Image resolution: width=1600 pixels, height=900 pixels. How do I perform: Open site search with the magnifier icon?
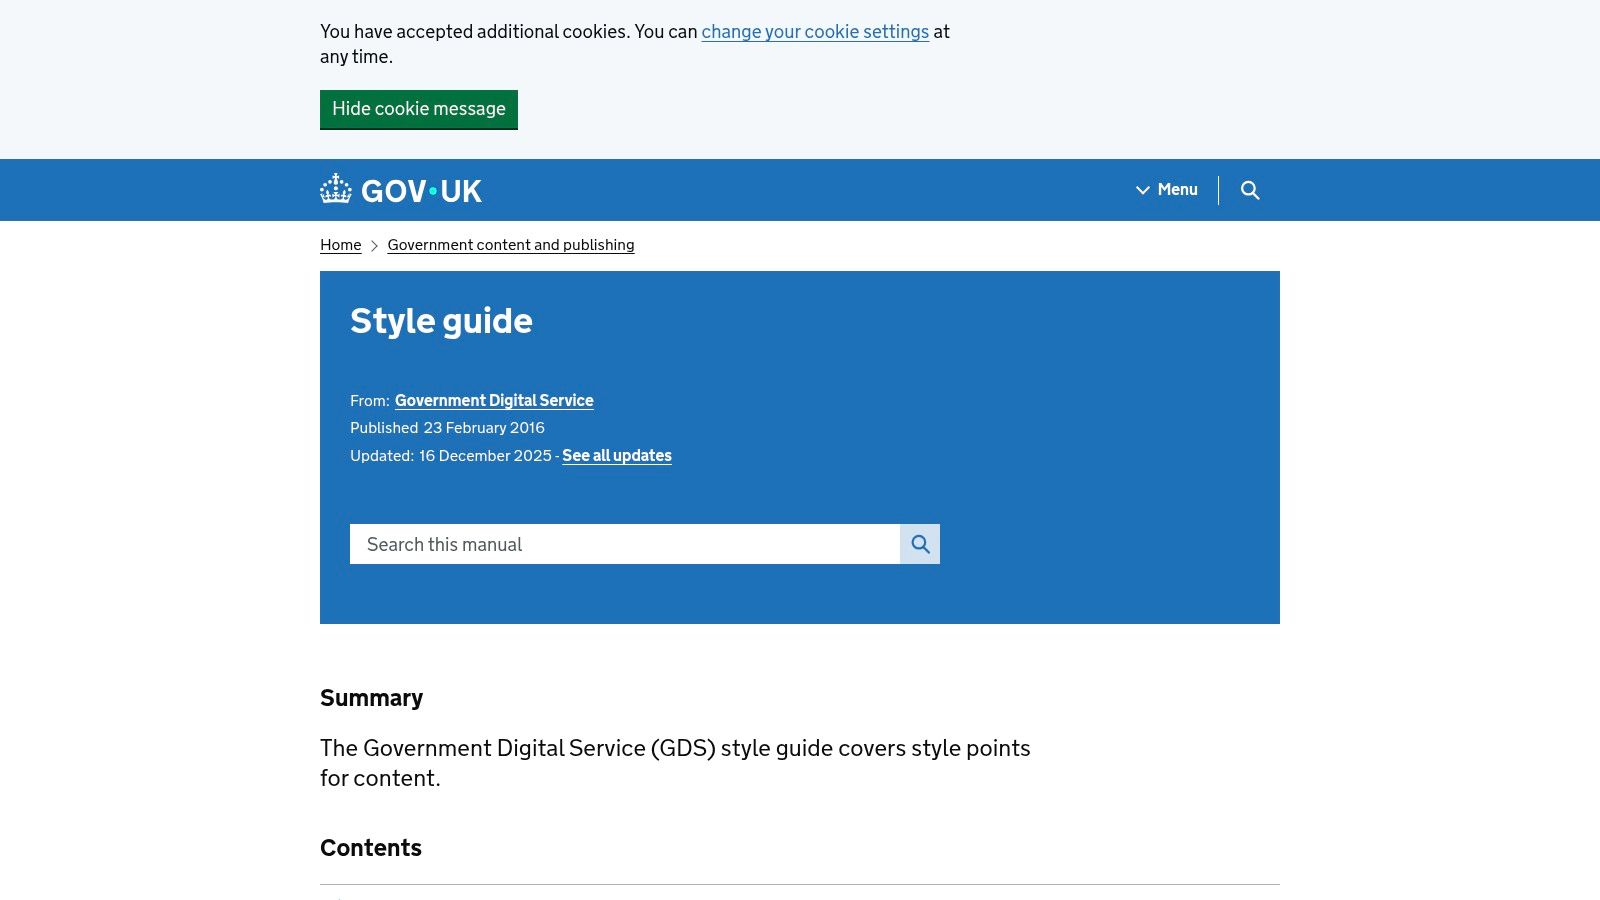(x=1250, y=190)
